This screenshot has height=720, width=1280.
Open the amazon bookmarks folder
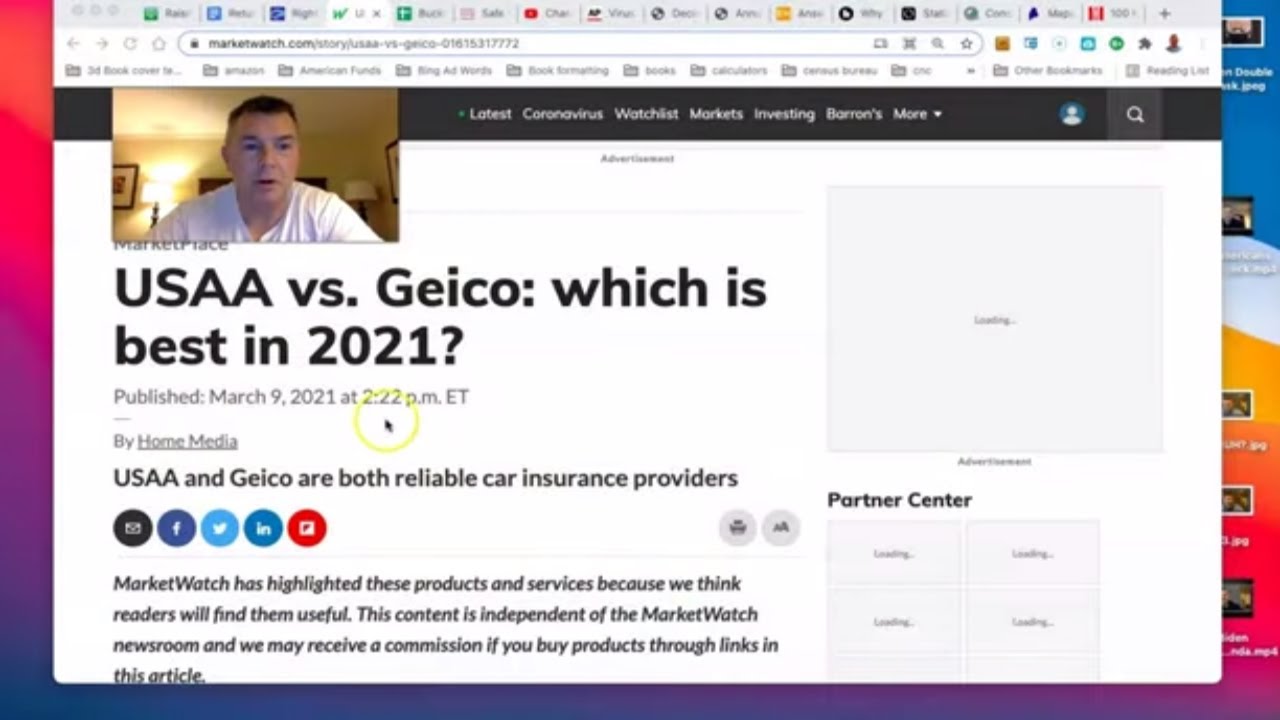(x=235, y=71)
